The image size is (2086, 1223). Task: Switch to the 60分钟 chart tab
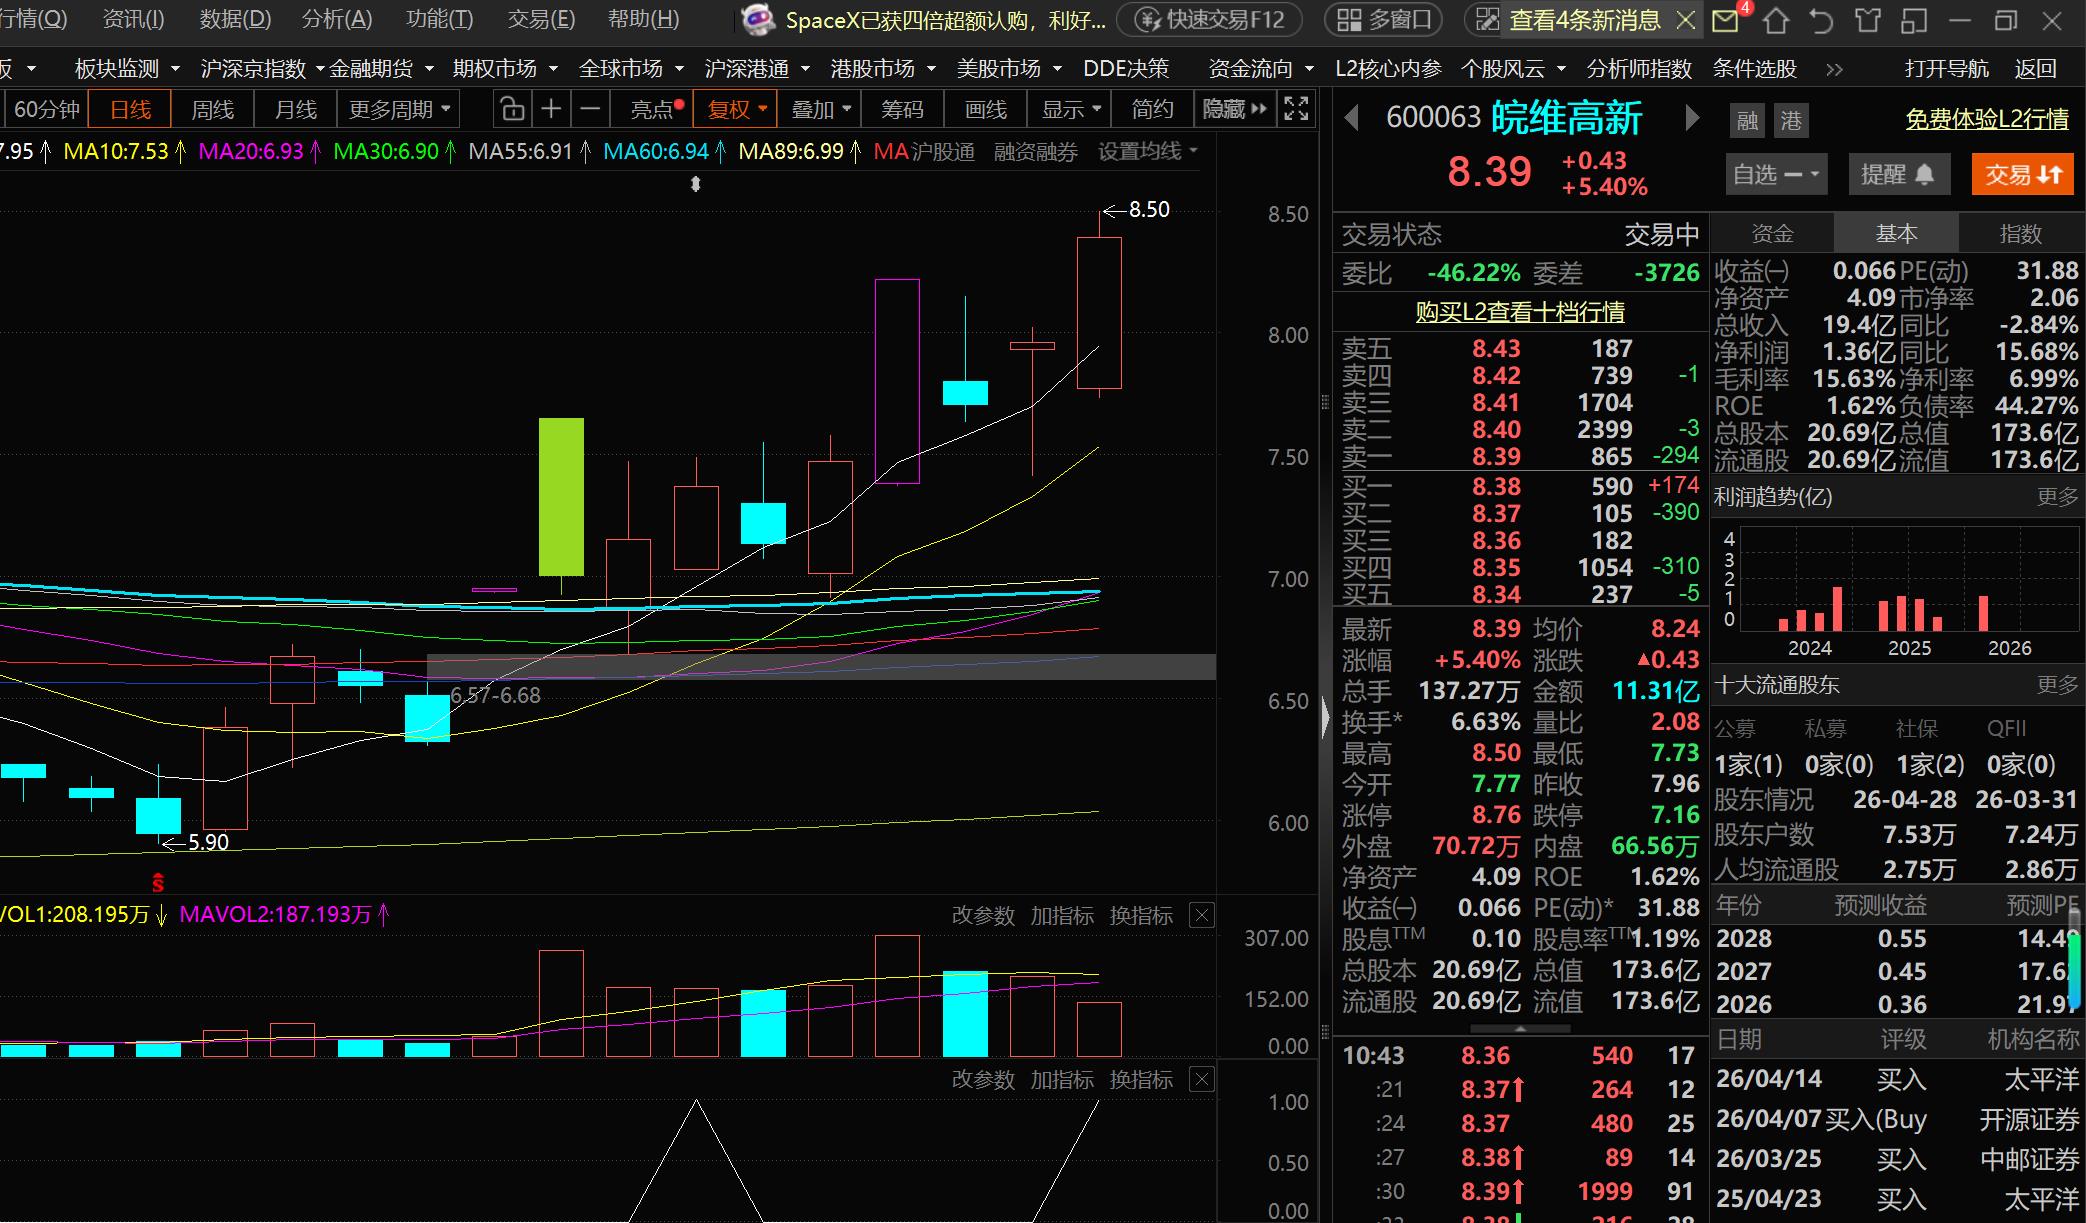[x=47, y=109]
